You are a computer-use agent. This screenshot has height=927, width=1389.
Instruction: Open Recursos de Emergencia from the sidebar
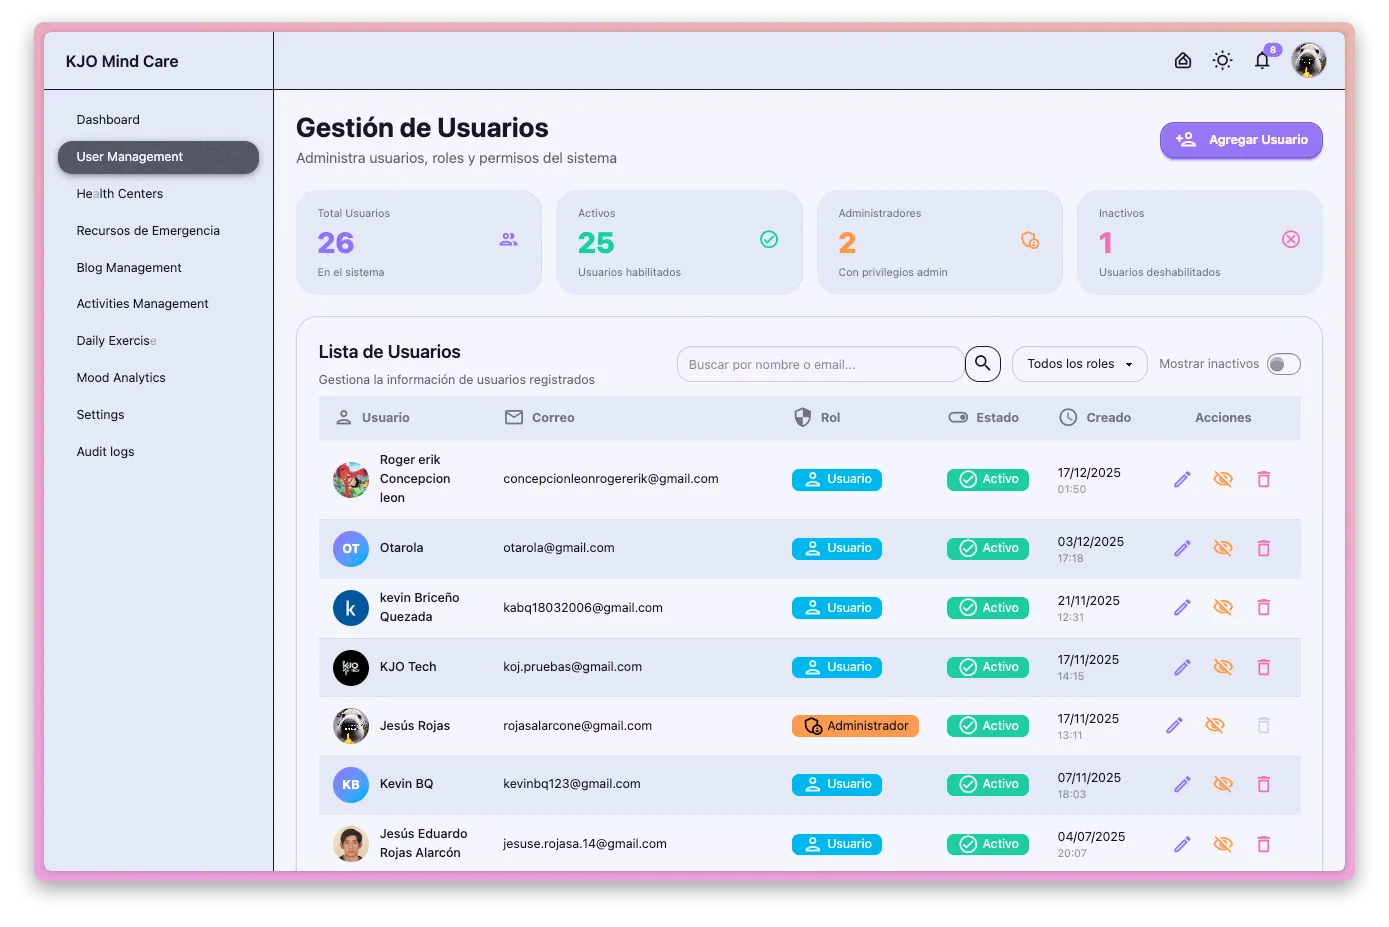[148, 230]
